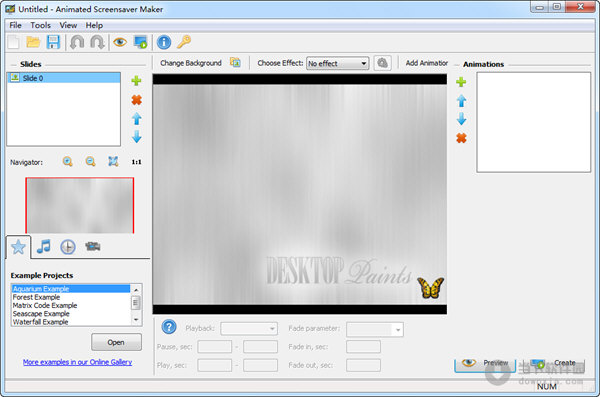Screen dimensions: 600x397
Task: Open a project with the folder icon
Action: pos(33,42)
